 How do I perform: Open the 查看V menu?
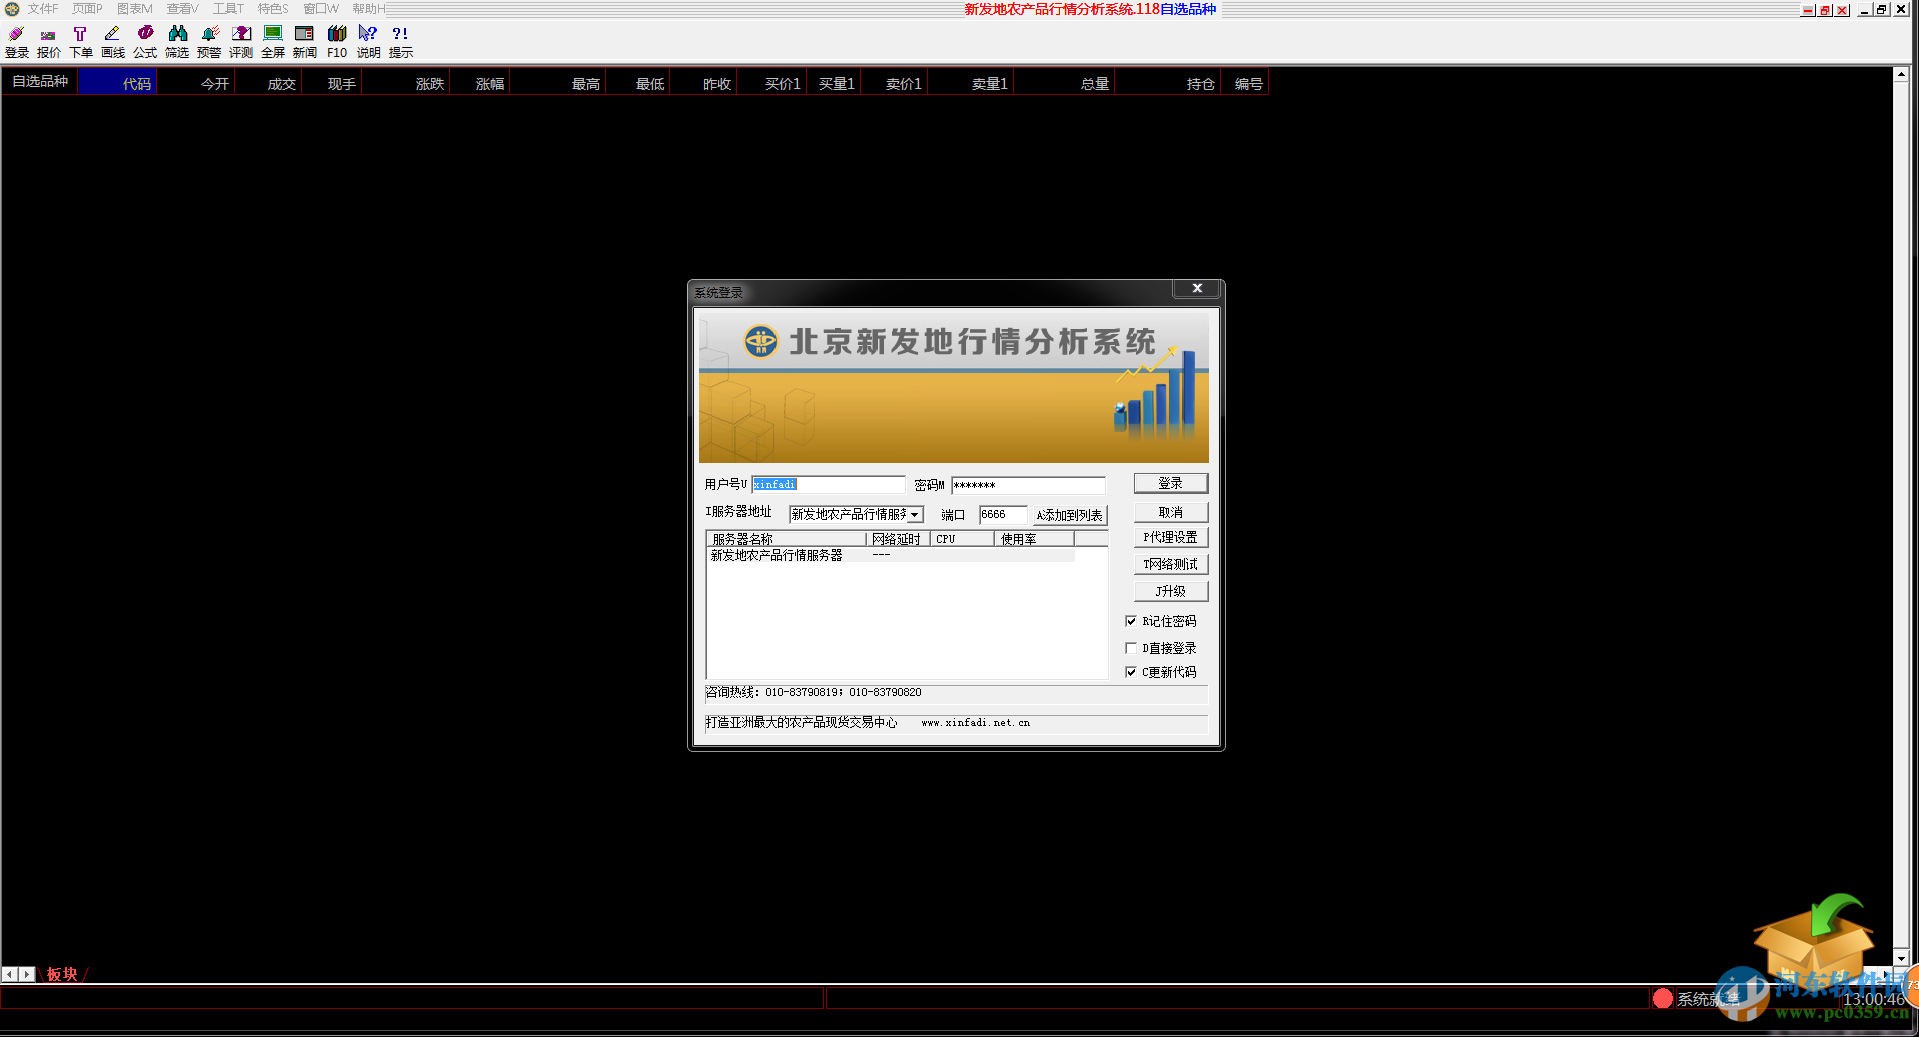tap(182, 9)
